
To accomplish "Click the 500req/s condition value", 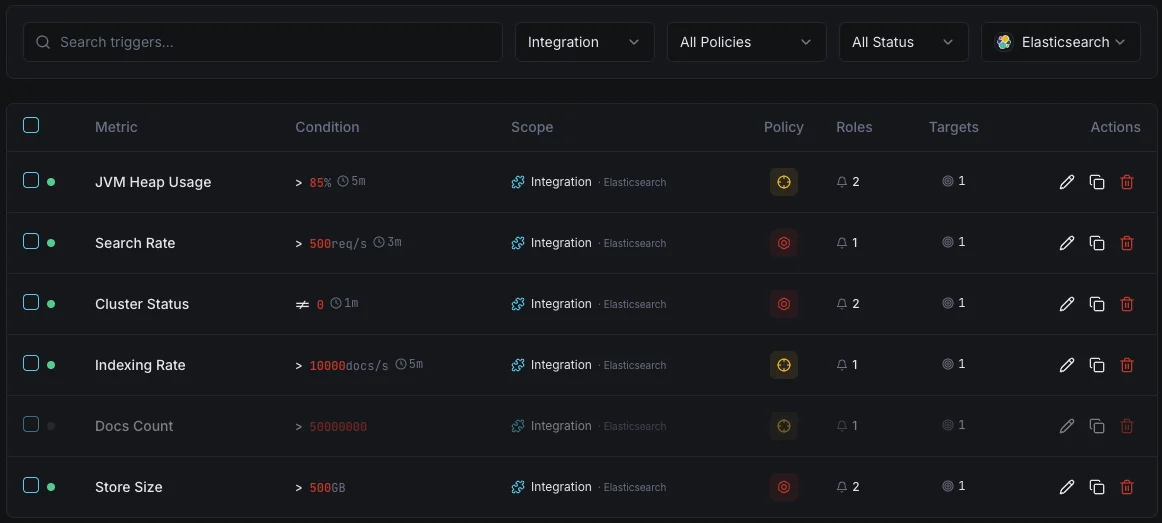I will coord(338,244).
